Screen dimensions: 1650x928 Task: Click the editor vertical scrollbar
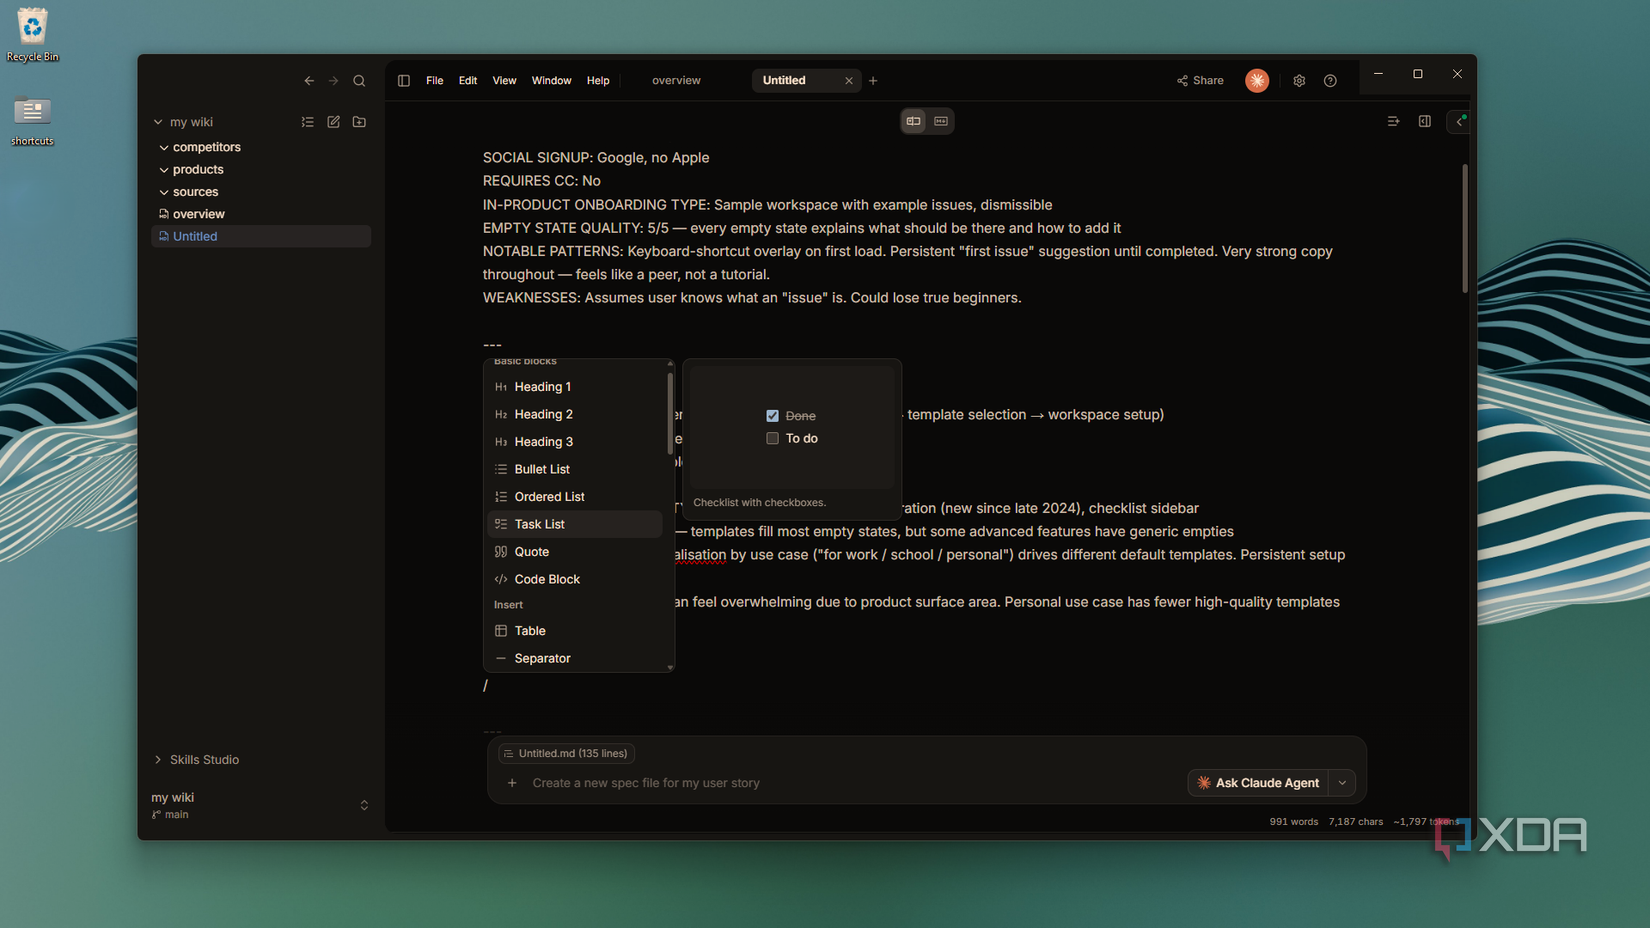pyautogui.click(x=1465, y=228)
